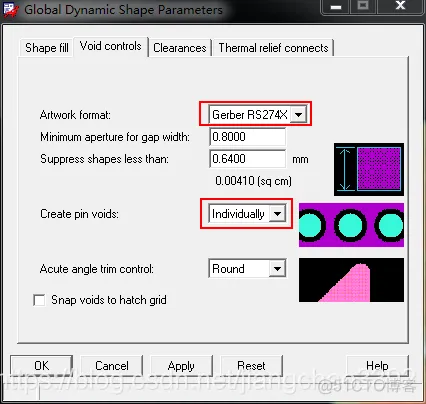Maximize the dialog window
Image resolution: width=426 pixels, height=404 pixels.
point(363,7)
